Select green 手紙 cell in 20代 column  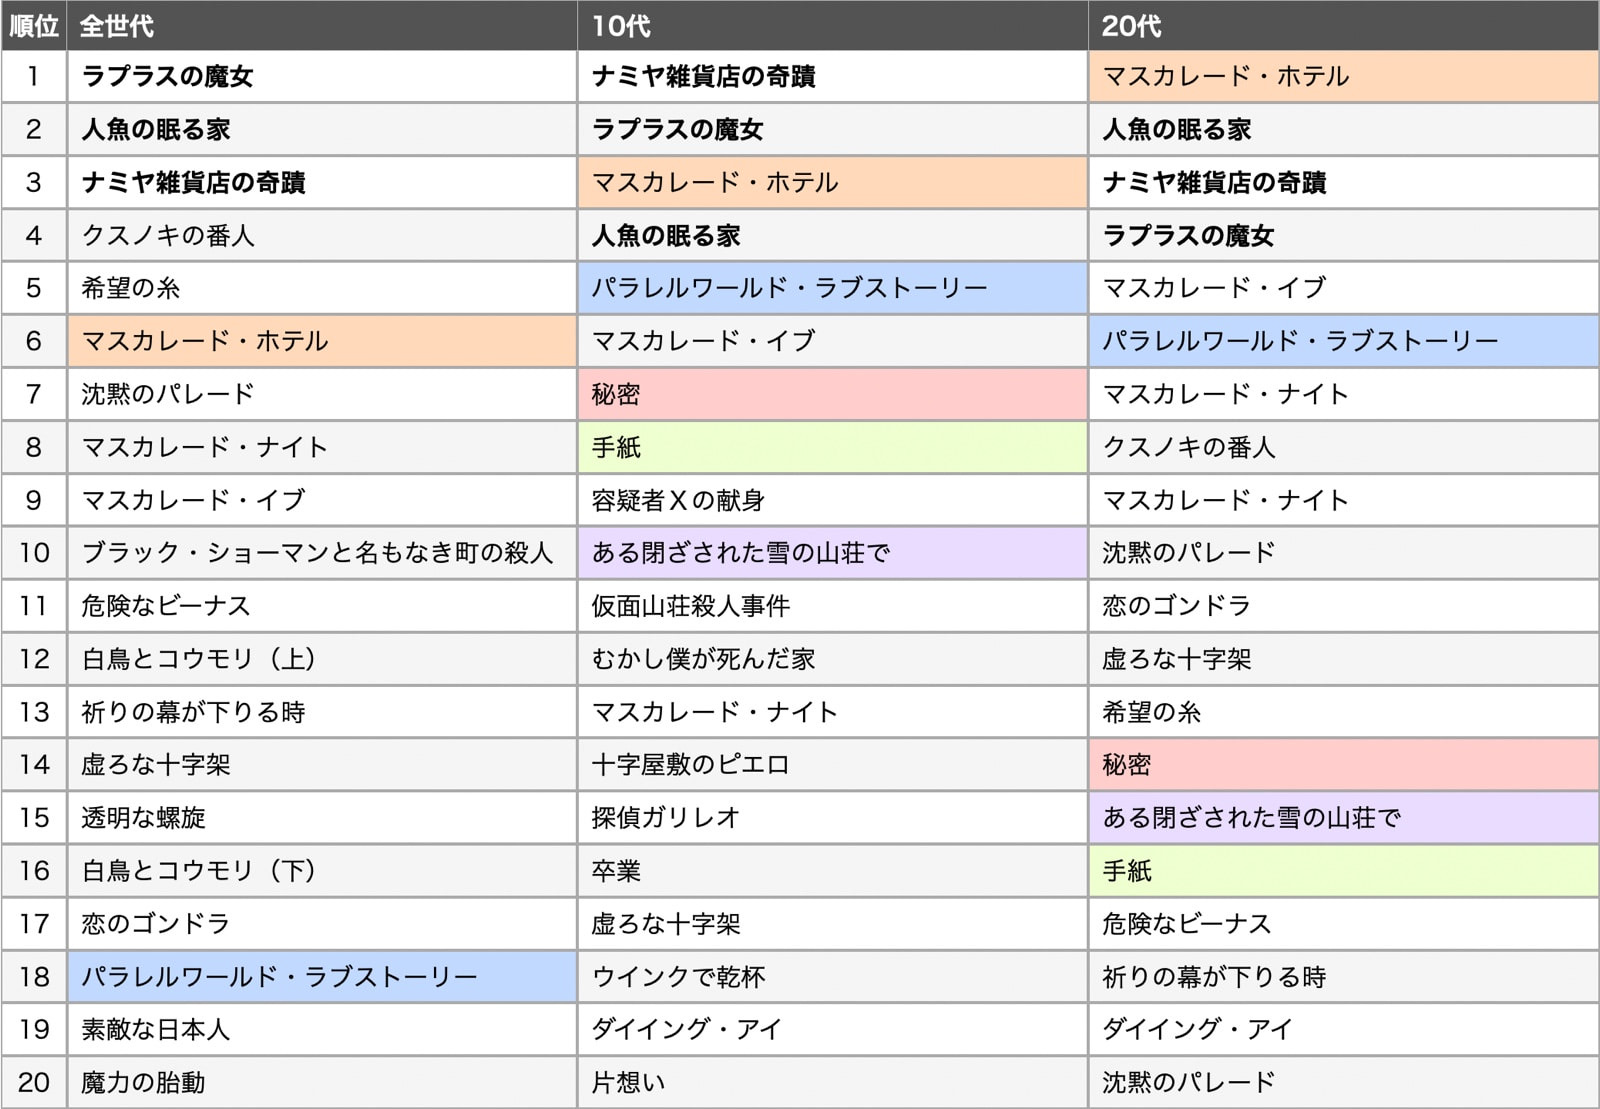click(x=1127, y=871)
